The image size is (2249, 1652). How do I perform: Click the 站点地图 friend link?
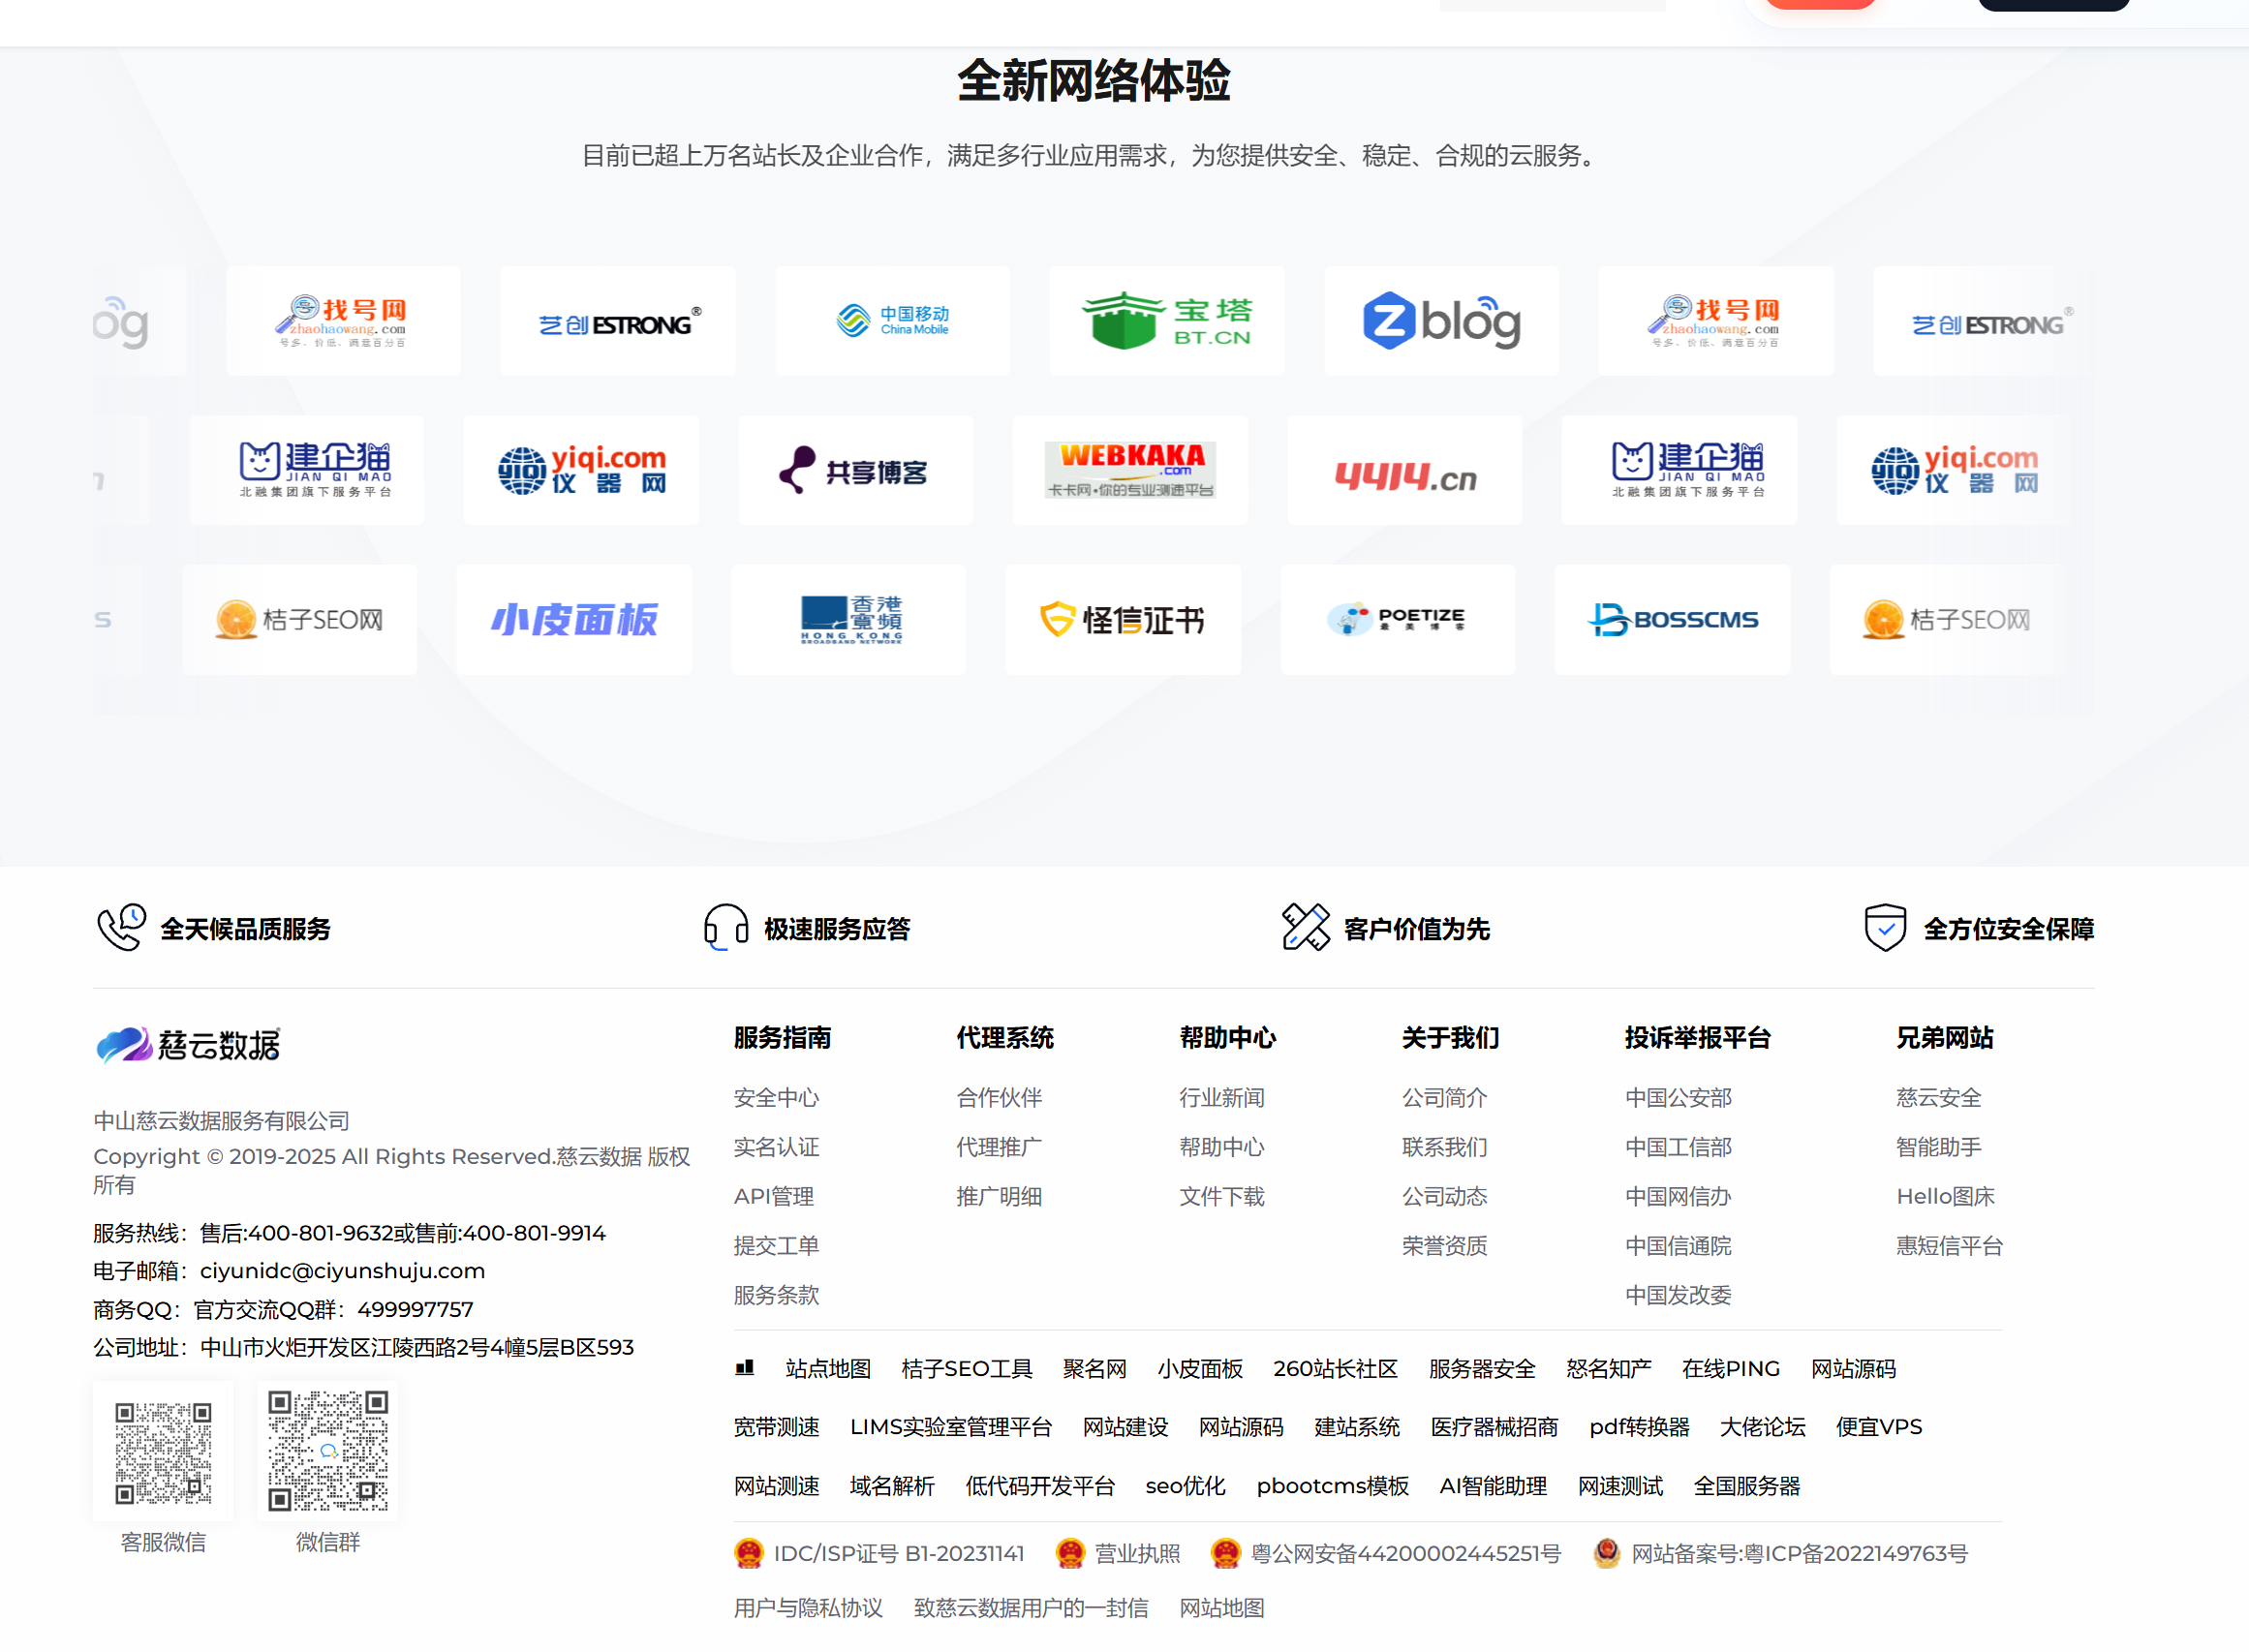(x=829, y=1369)
